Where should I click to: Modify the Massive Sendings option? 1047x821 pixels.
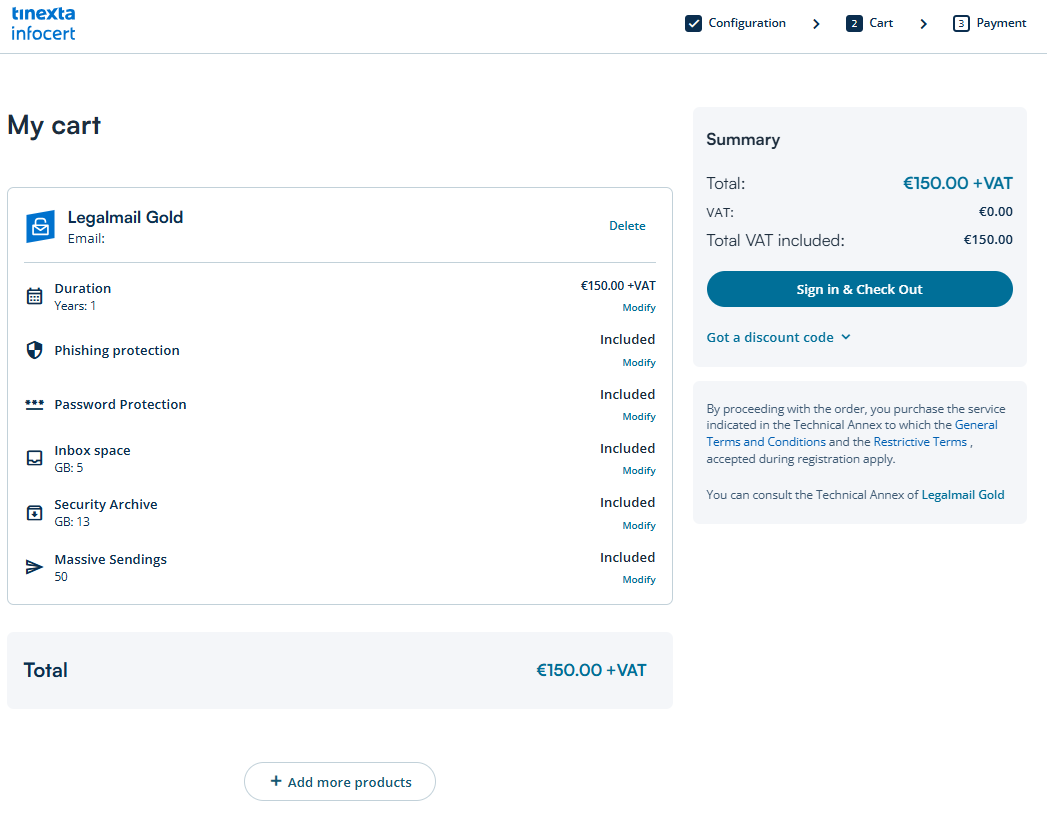[639, 580]
